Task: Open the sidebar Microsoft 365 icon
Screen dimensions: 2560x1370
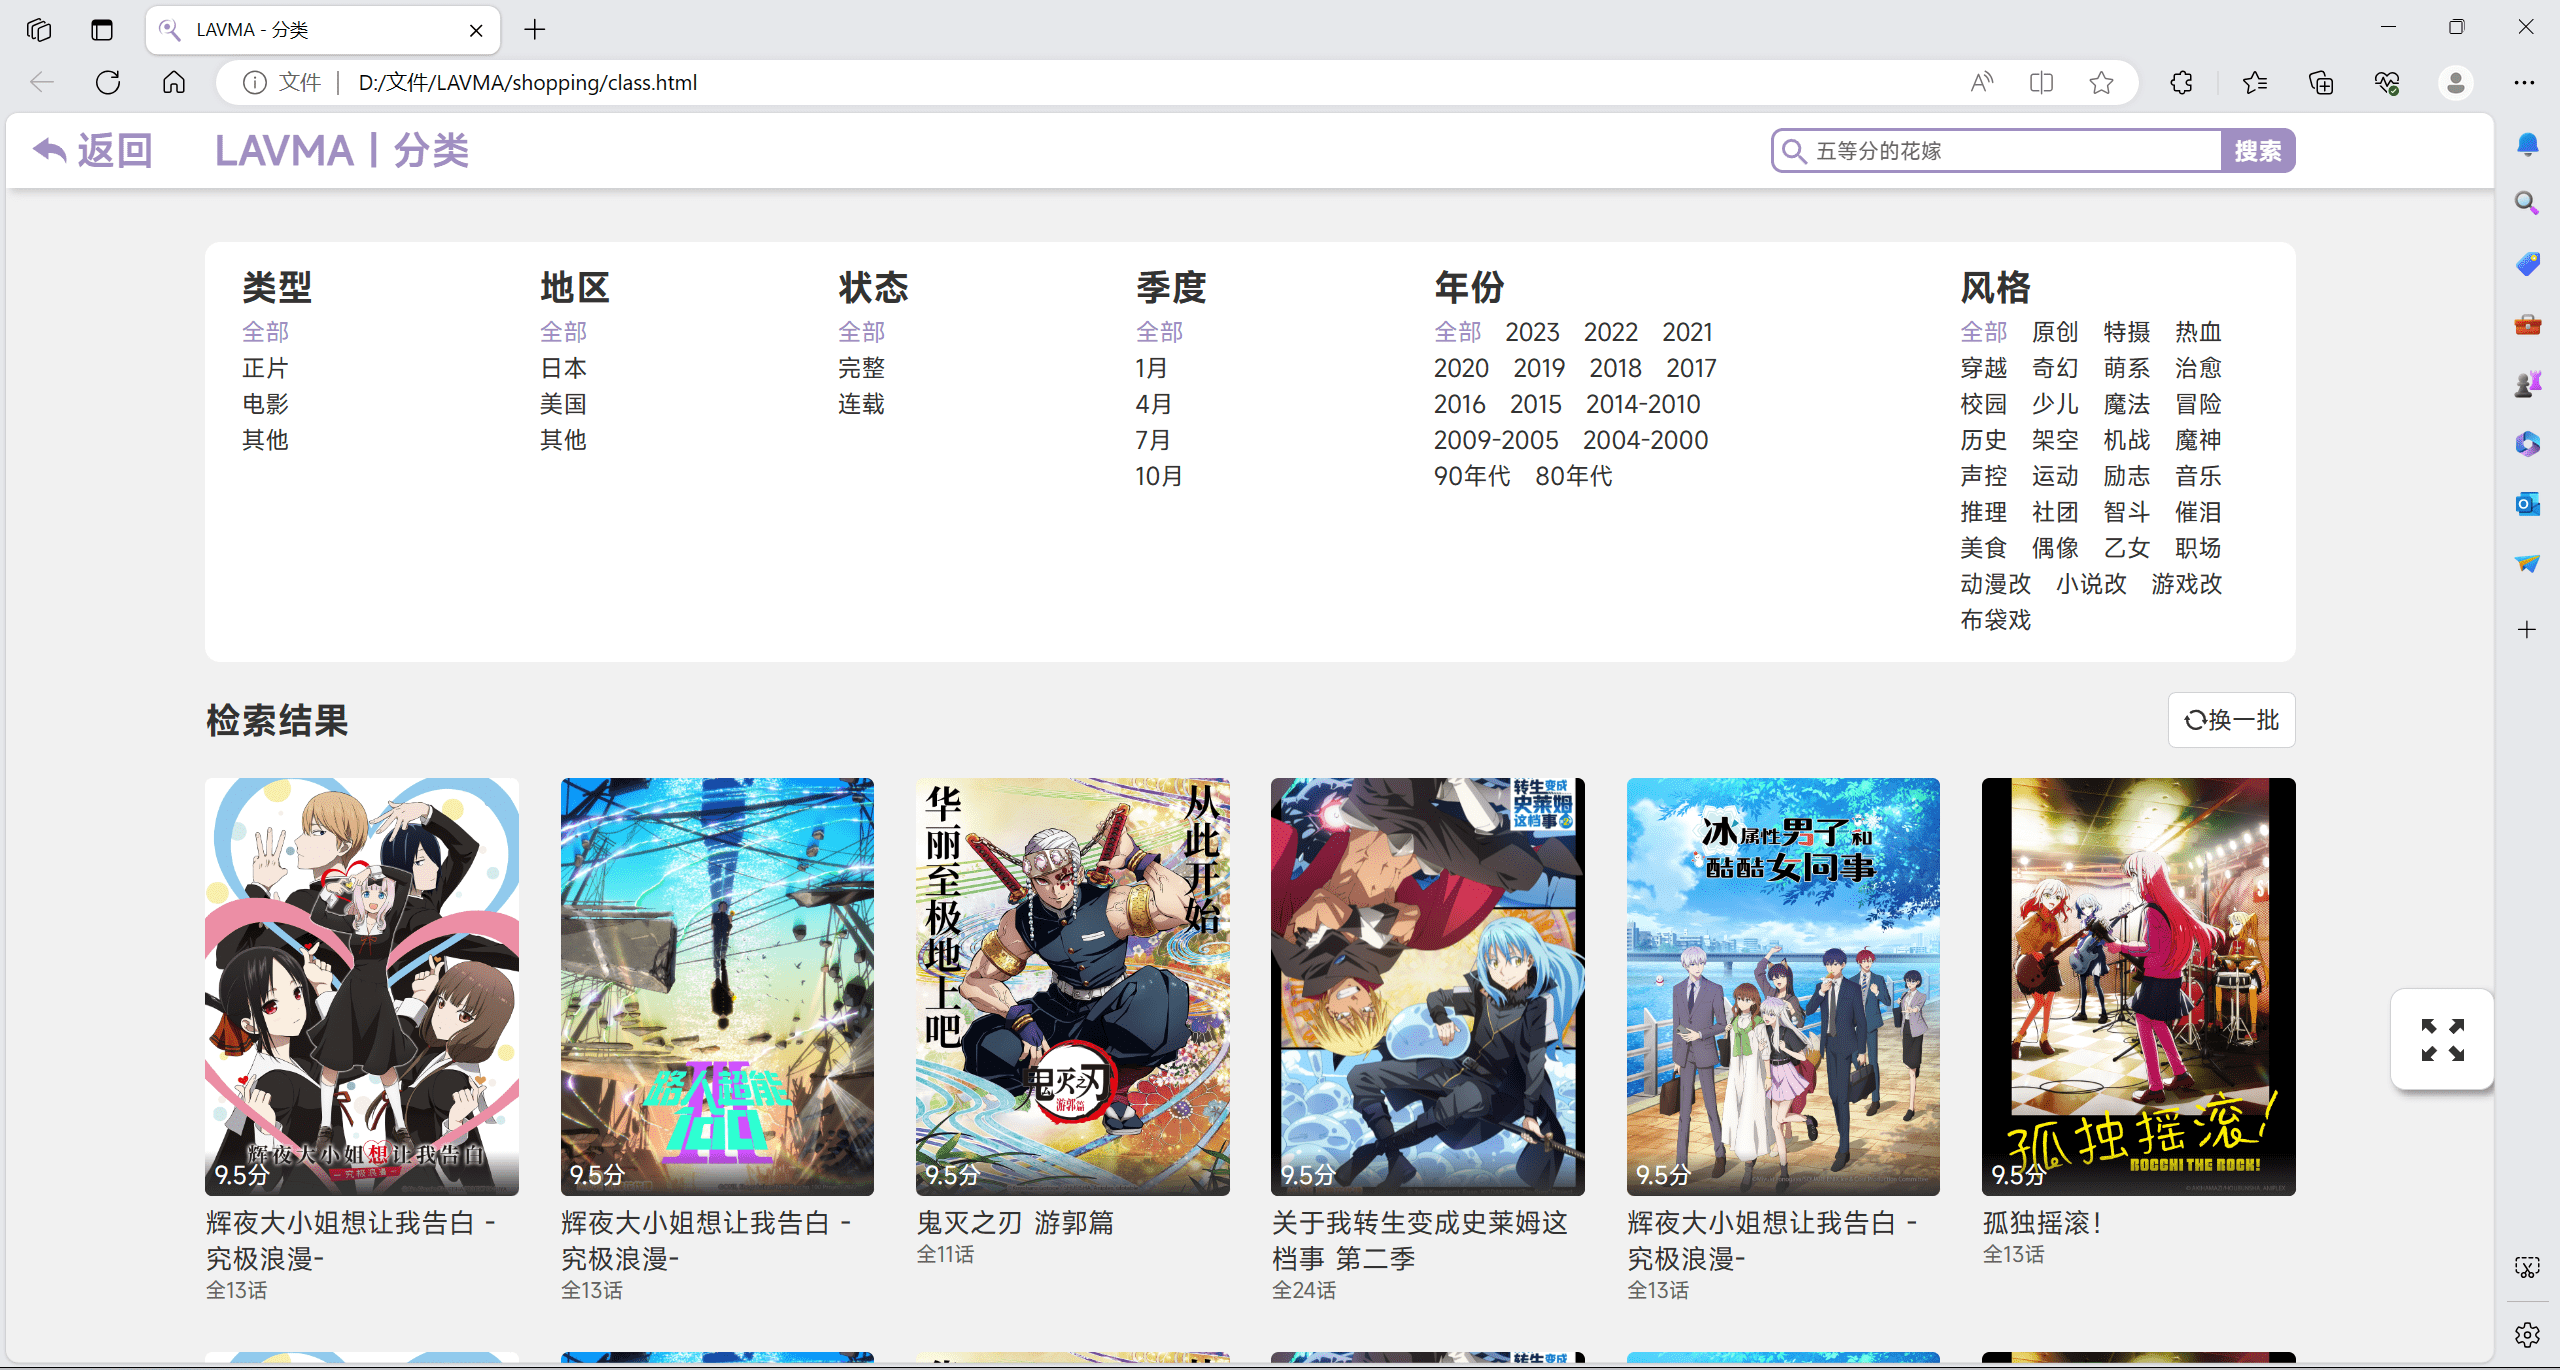Action: 2527,444
